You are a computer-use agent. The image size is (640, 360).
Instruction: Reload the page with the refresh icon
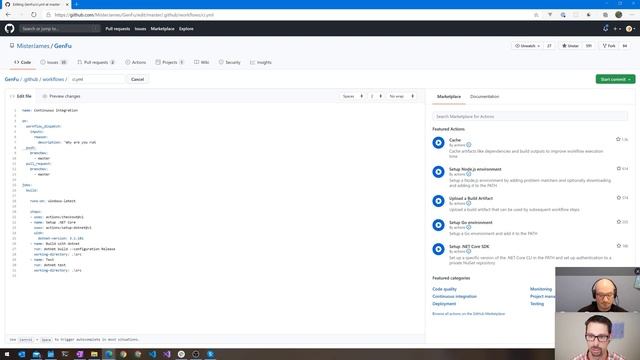click(33, 15)
